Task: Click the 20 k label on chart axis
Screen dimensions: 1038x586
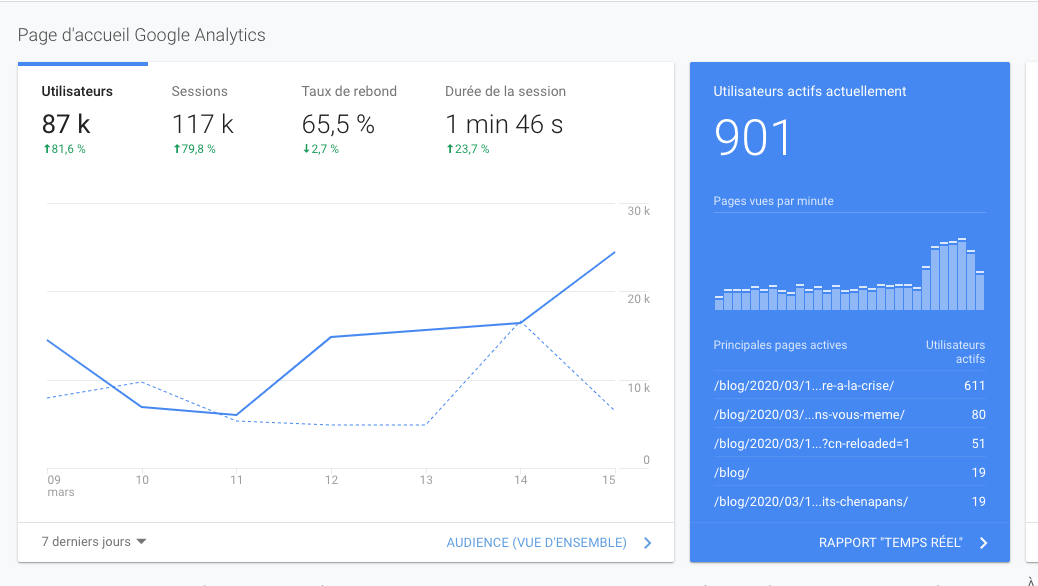Action: [x=638, y=299]
